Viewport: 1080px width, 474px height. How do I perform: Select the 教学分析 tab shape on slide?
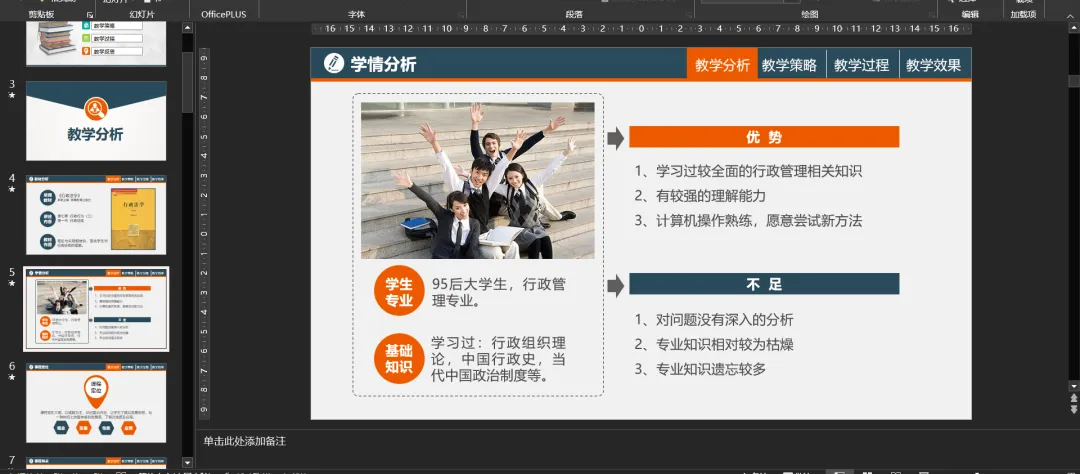point(722,64)
